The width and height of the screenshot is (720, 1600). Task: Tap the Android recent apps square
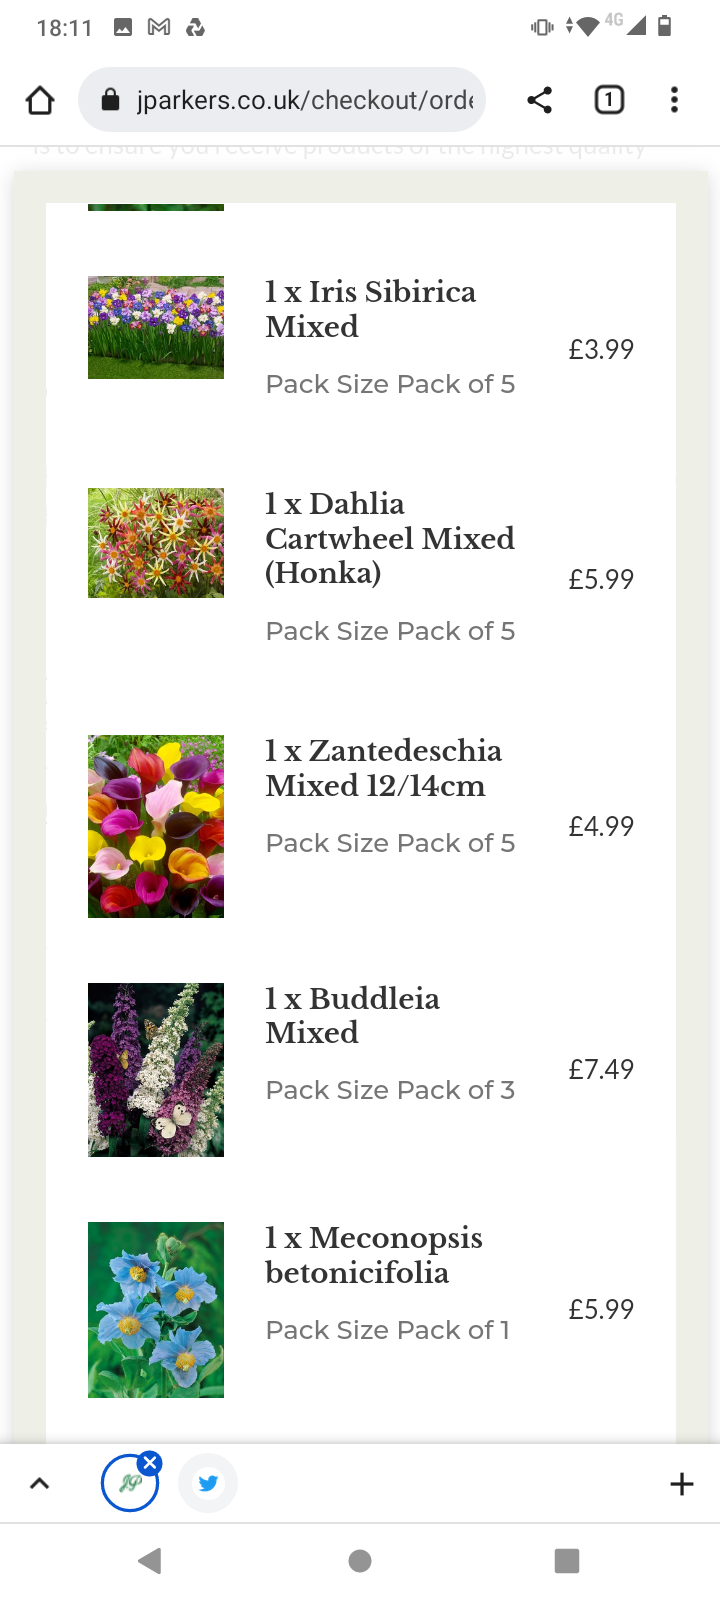567,1561
